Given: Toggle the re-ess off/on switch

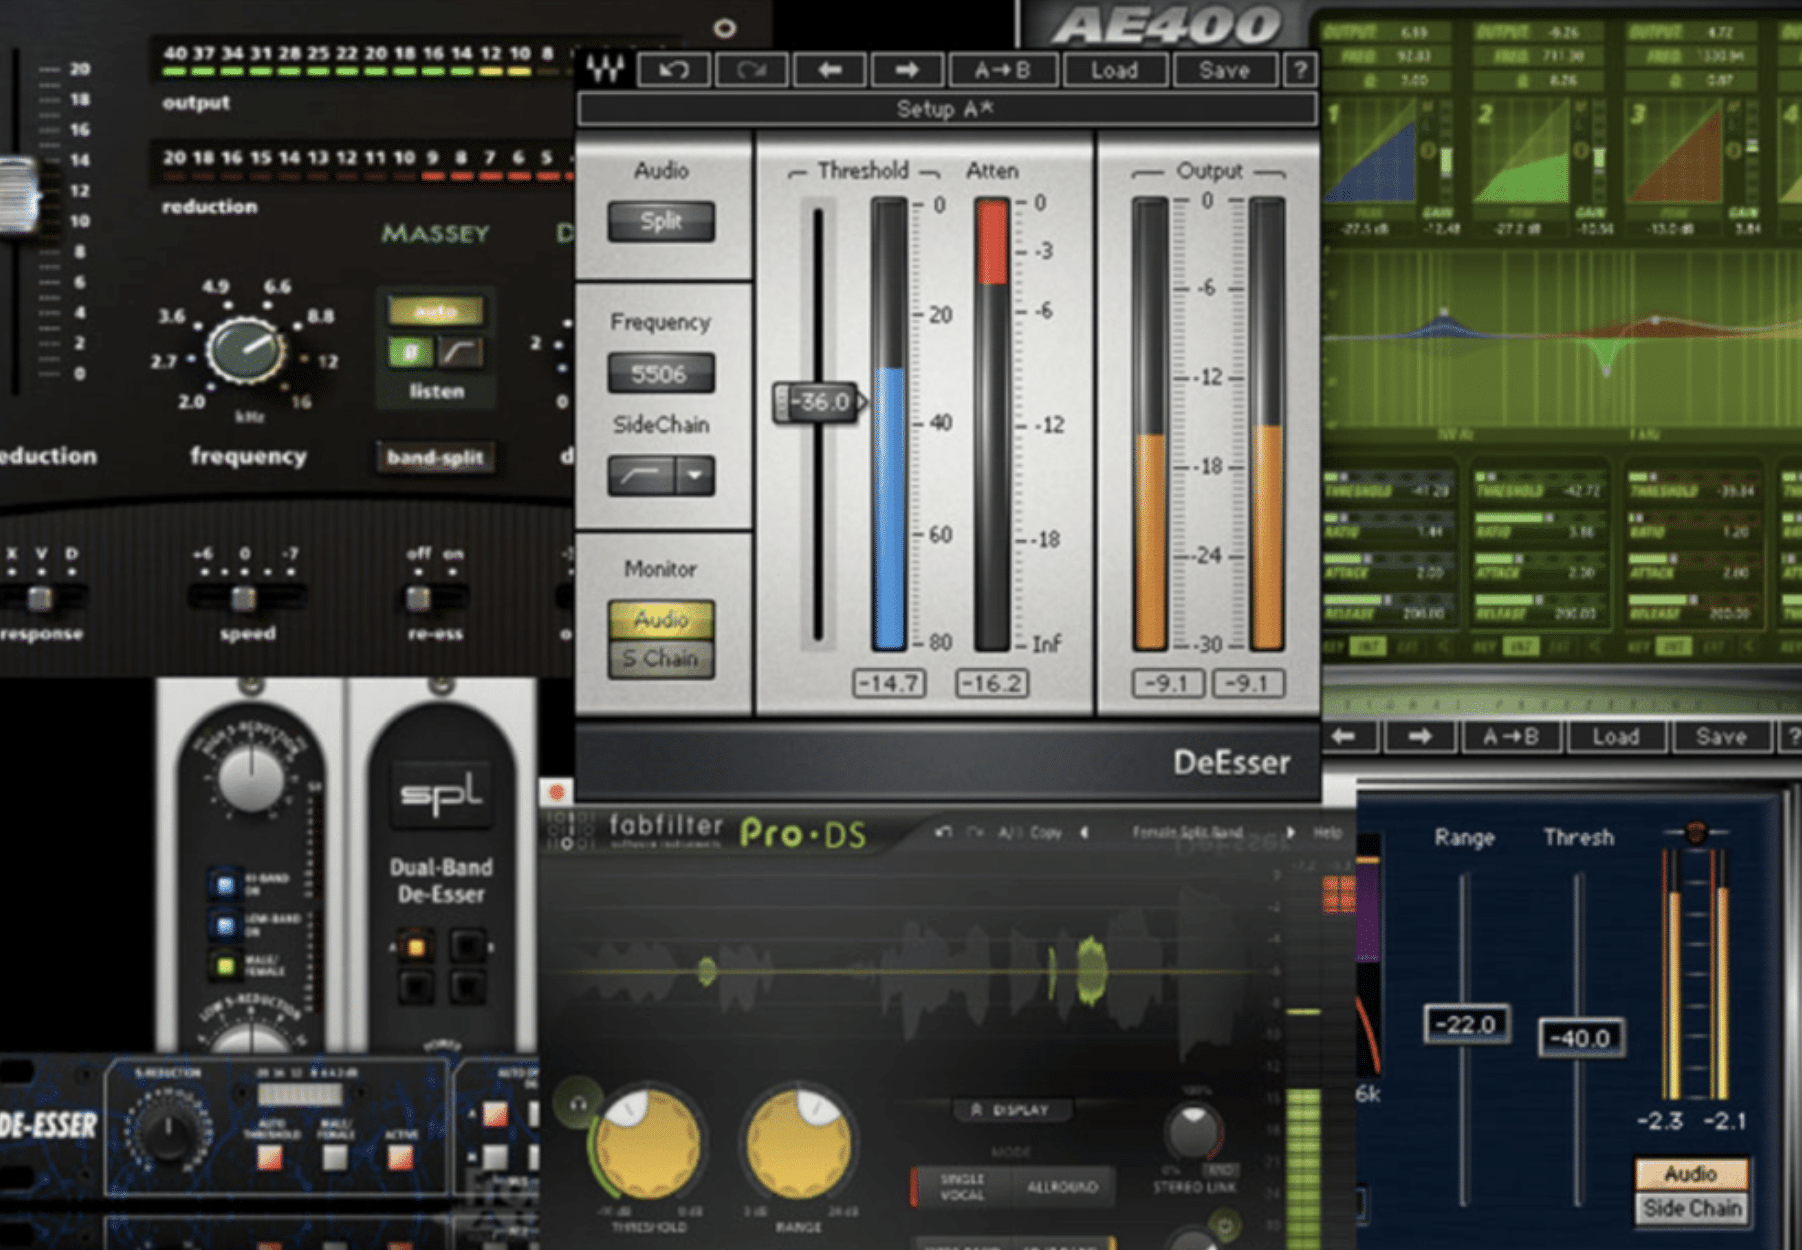Looking at the screenshot, I should coord(419,598).
